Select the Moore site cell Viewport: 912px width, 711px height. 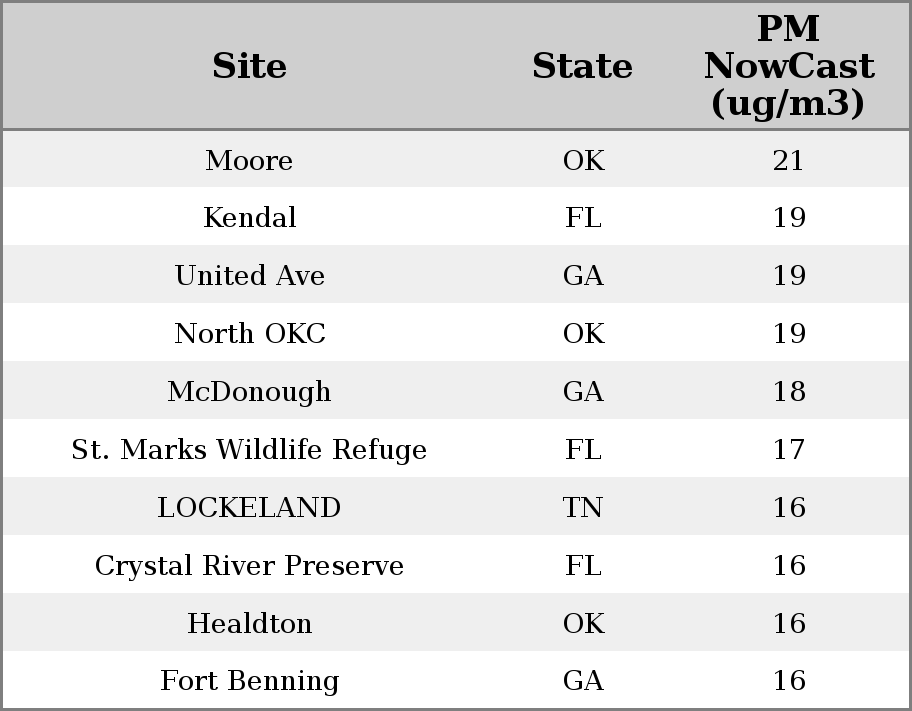(x=249, y=160)
